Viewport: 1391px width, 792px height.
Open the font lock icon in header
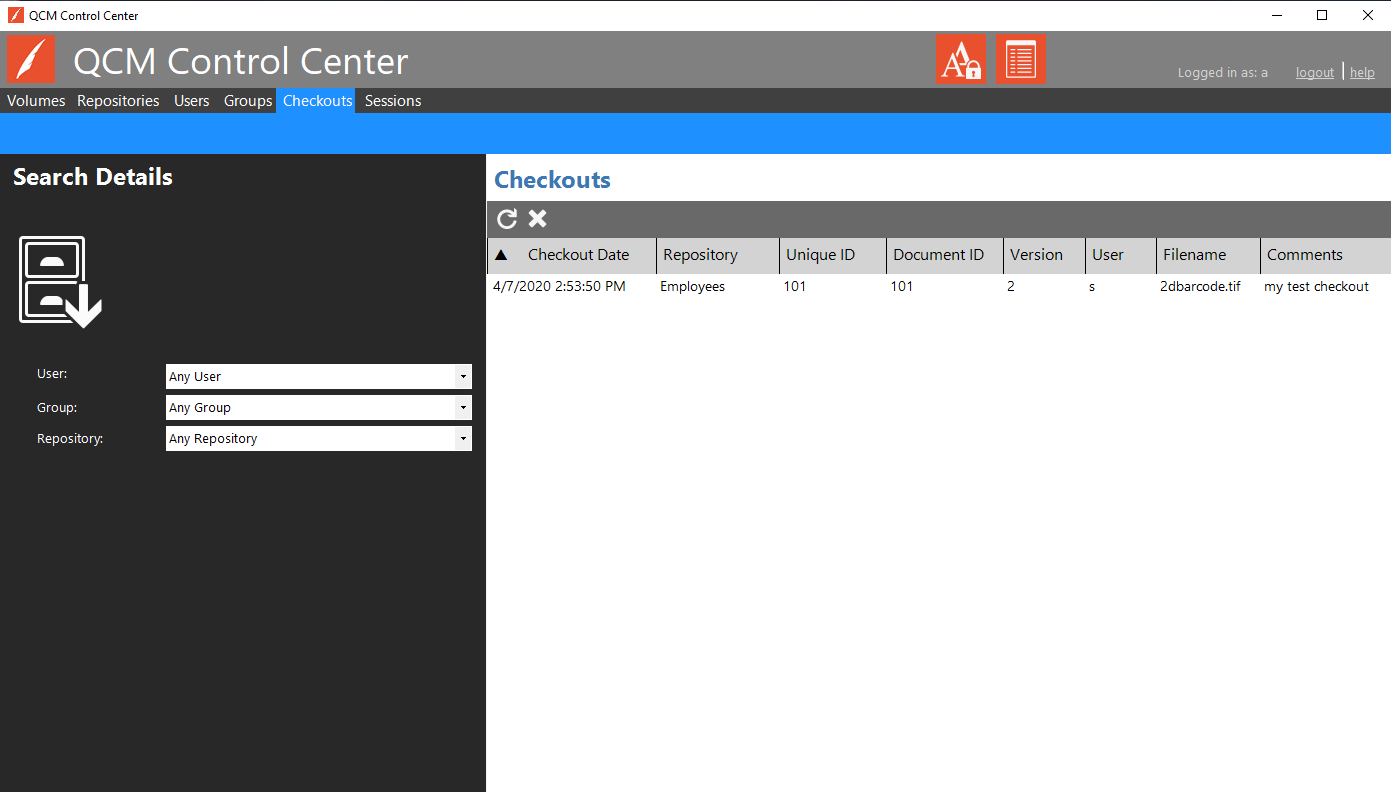coord(960,59)
